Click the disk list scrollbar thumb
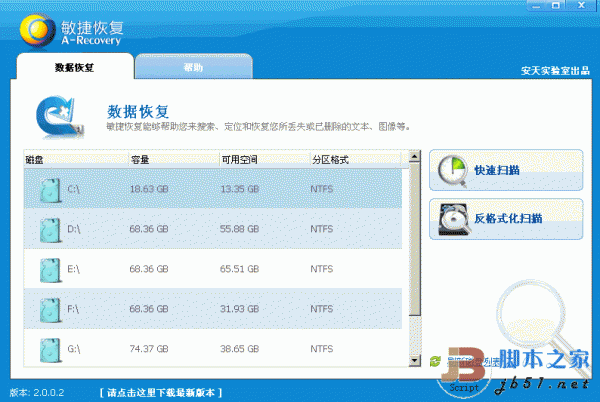The width and height of the screenshot is (600, 402). tap(414, 239)
